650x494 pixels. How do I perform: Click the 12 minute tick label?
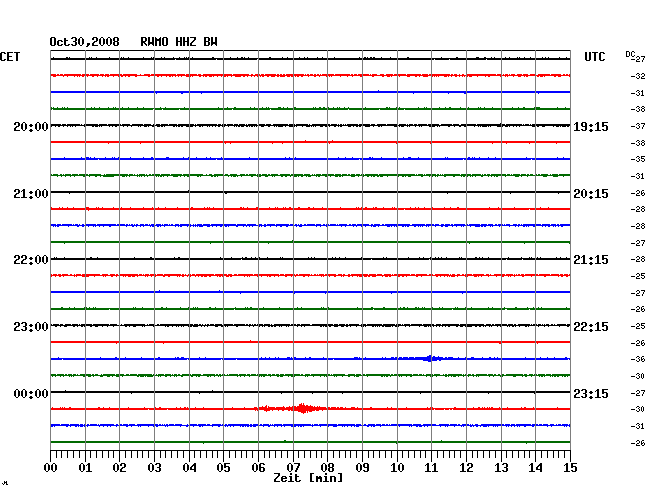coord(466,467)
